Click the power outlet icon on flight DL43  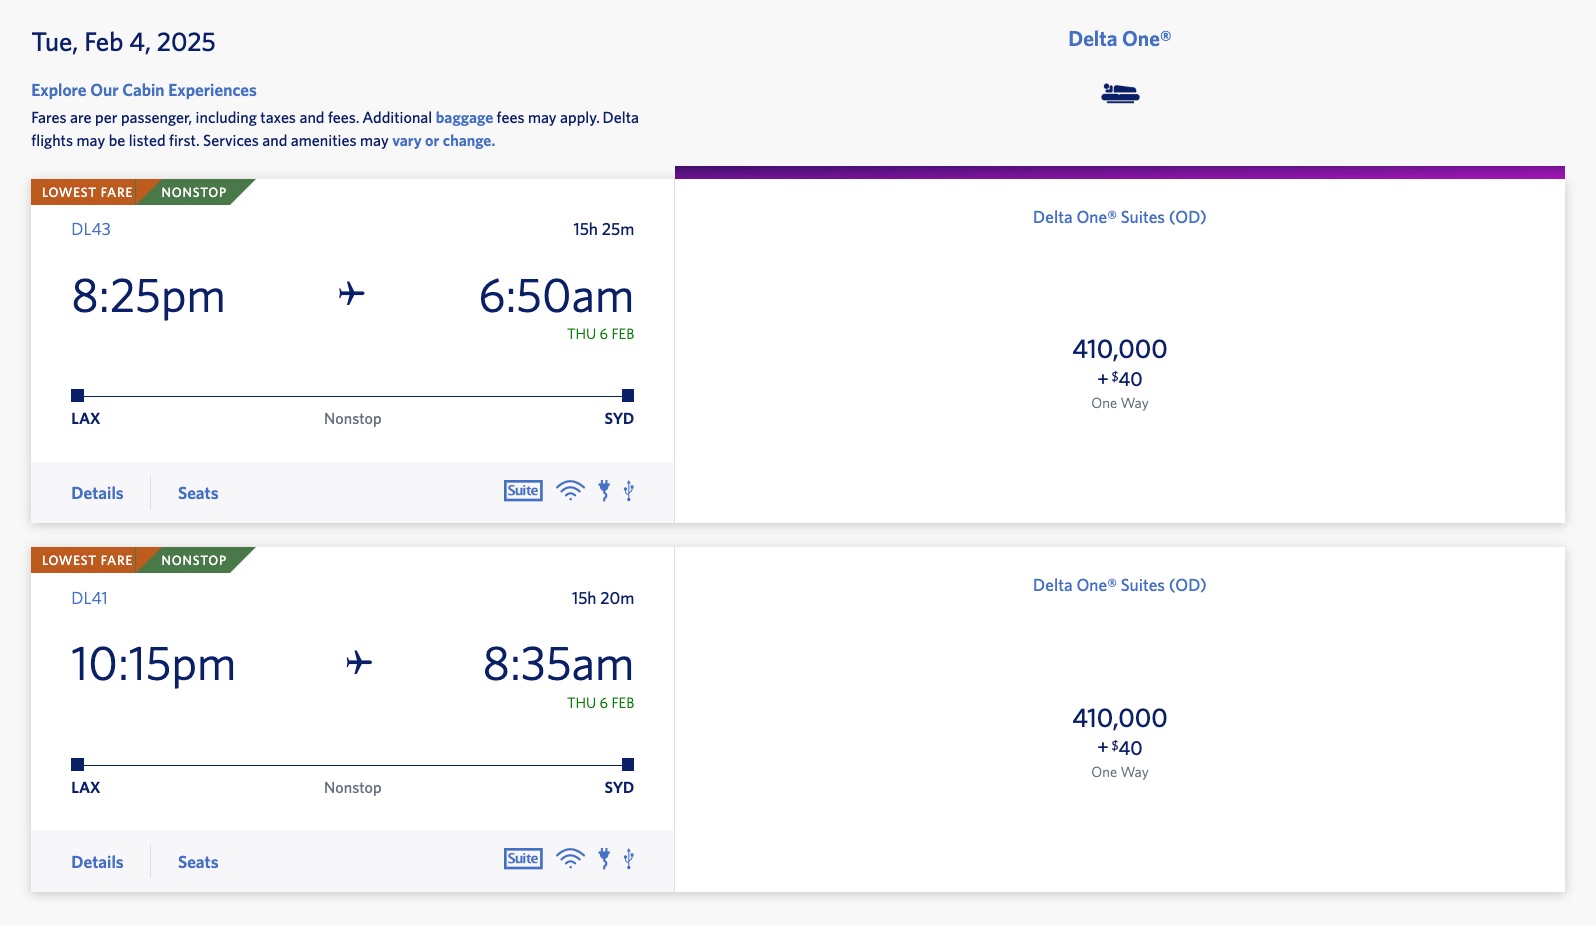tap(603, 490)
